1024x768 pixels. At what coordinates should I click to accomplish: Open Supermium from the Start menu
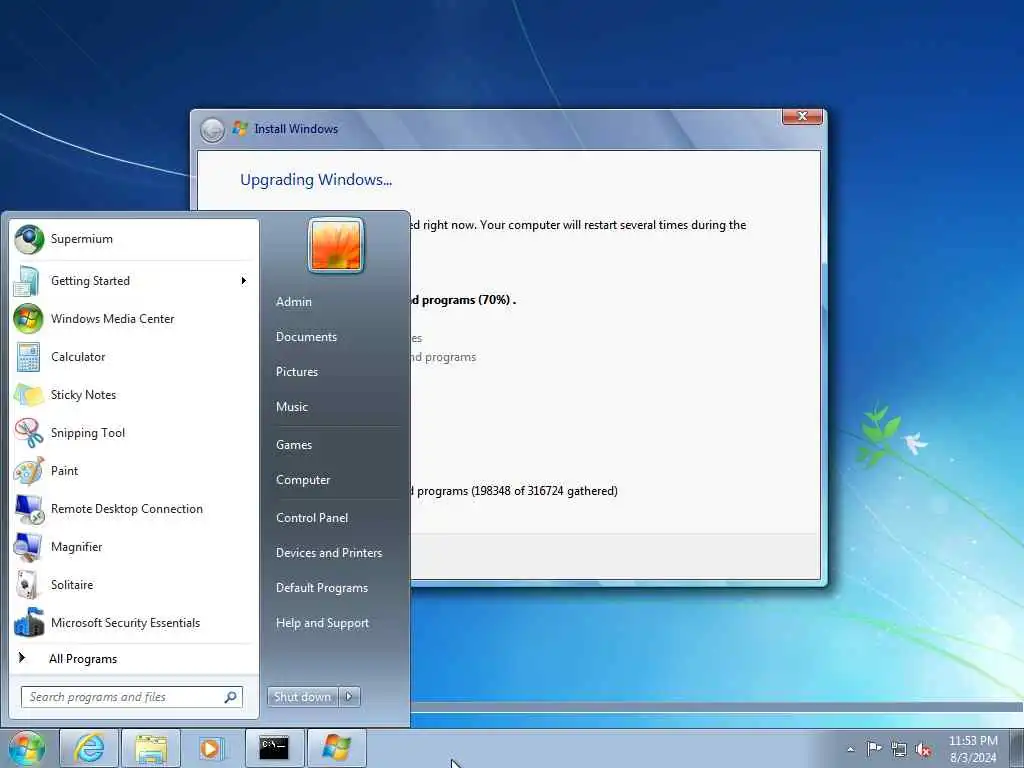point(133,239)
